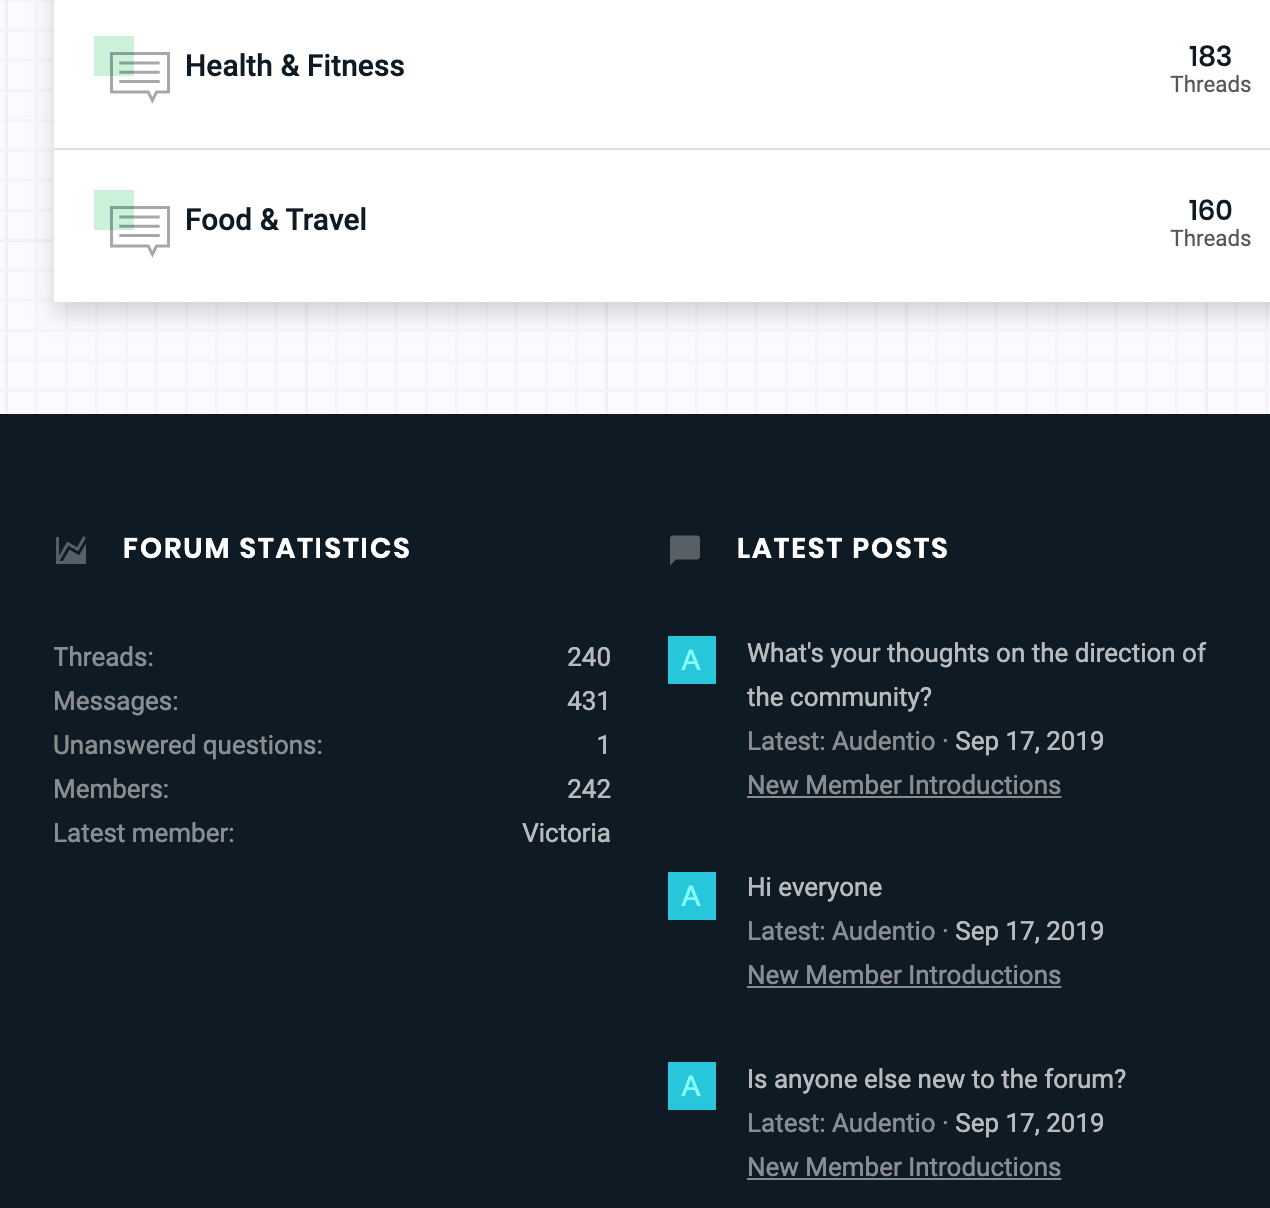Click the Latest Posts speech bubble icon

coord(685,550)
